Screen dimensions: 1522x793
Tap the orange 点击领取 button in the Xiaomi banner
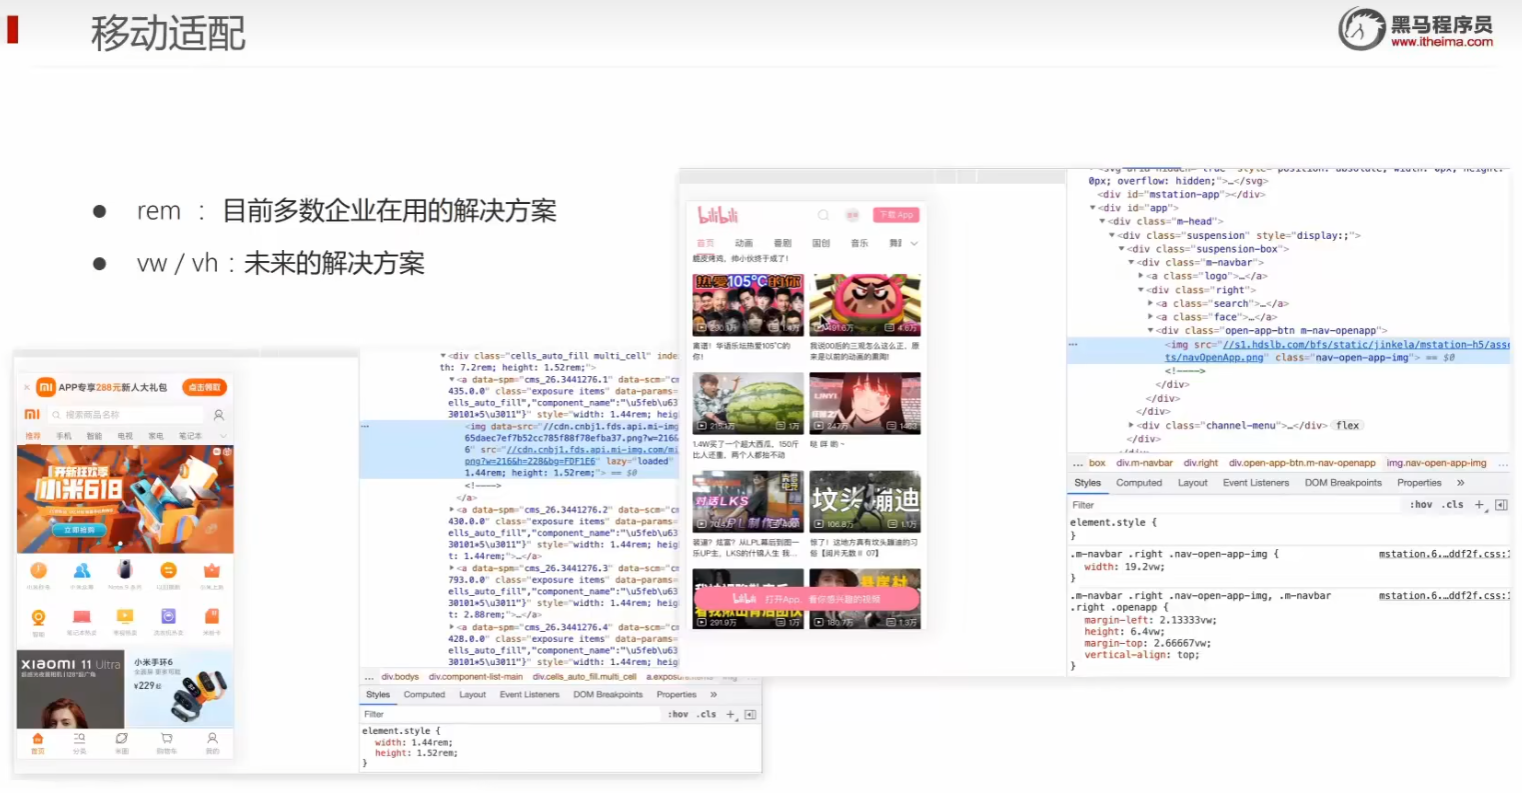tap(204, 387)
